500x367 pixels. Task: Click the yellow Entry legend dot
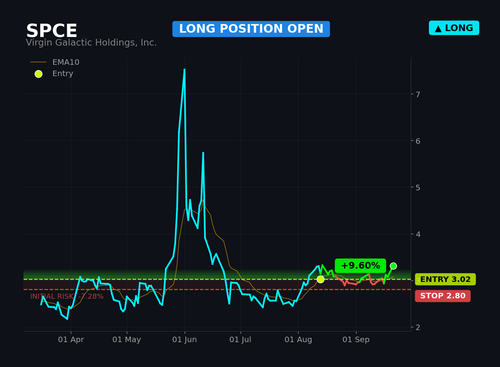click(39, 74)
